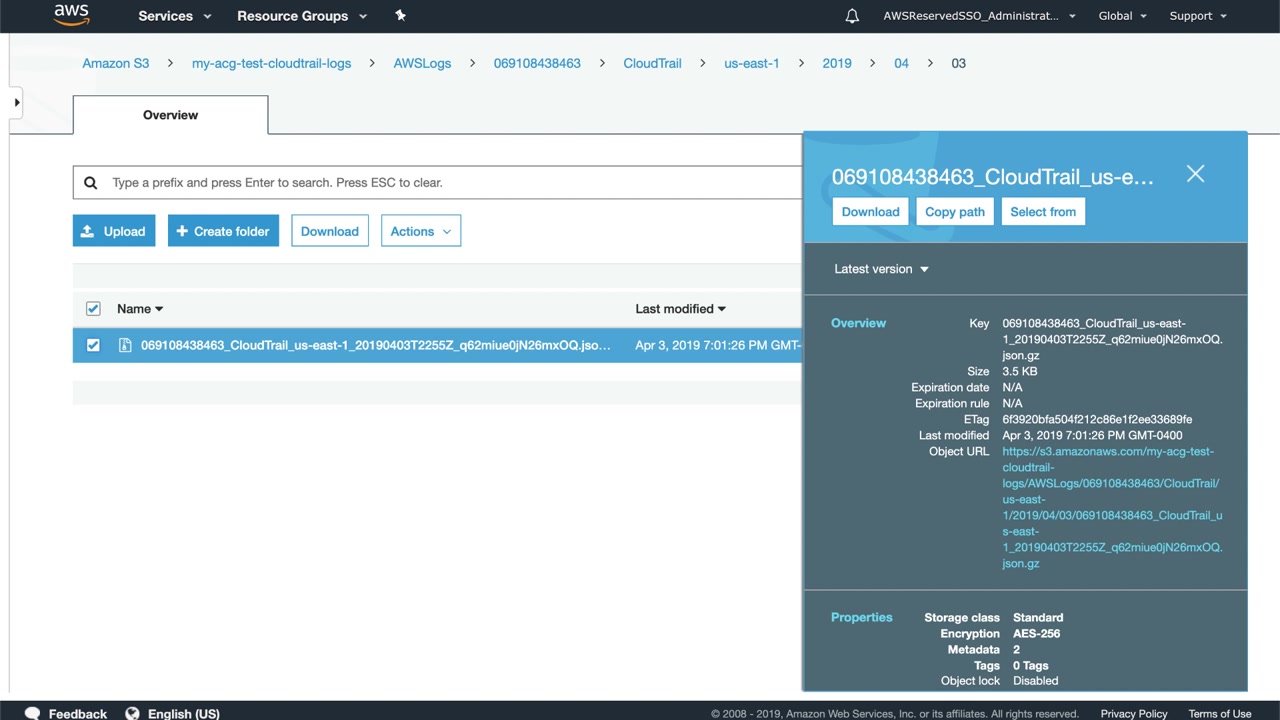This screenshot has width=1280, height=720.
Task: Open the Terms of Use link
Action: coord(1220,714)
